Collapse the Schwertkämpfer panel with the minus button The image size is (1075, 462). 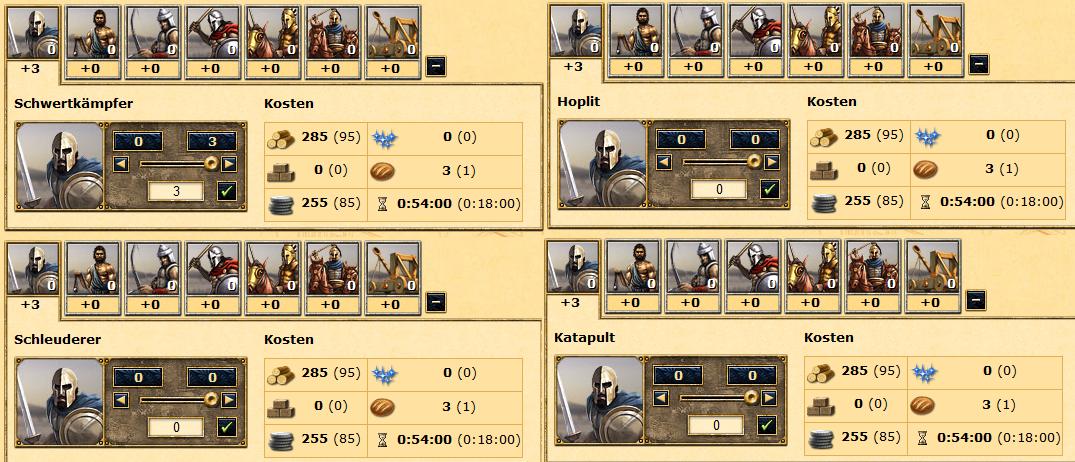click(x=436, y=66)
